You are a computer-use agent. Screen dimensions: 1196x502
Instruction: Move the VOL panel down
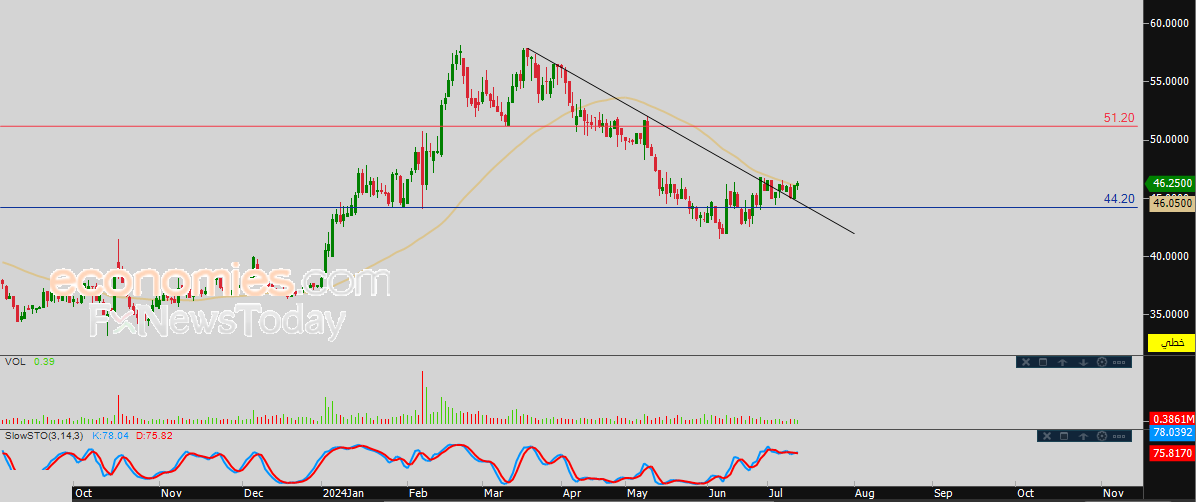click(1083, 362)
